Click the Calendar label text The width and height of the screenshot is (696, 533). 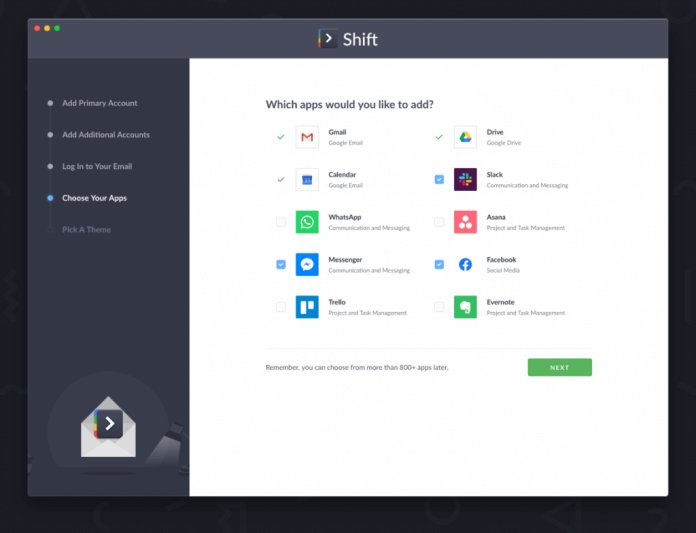(342, 174)
